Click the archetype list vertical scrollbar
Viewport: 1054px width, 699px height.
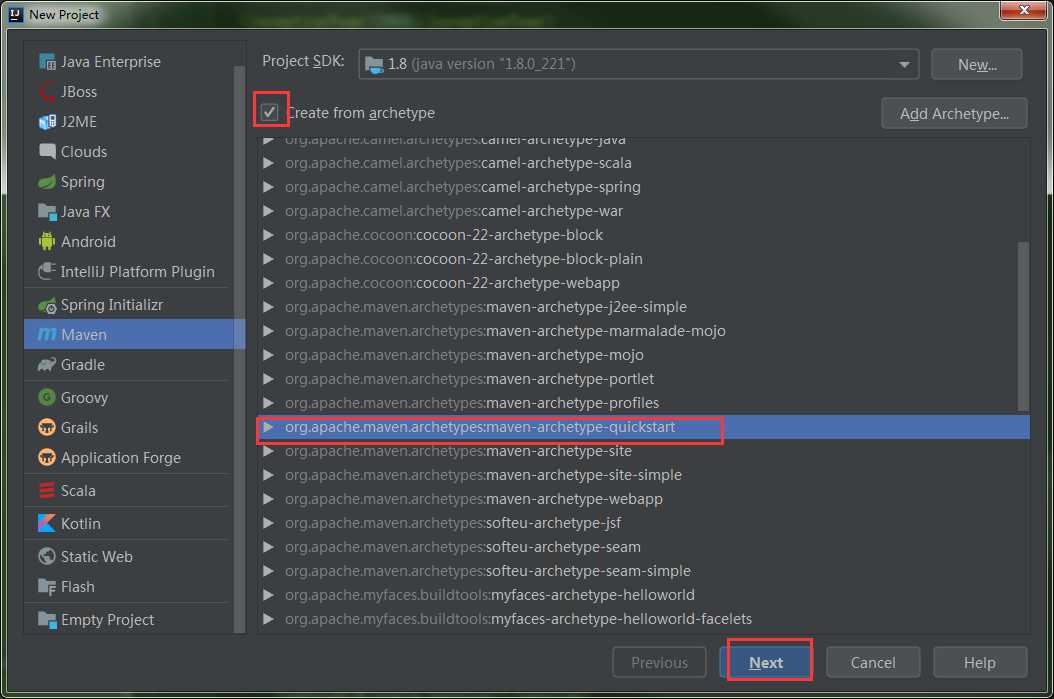(1023, 326)
